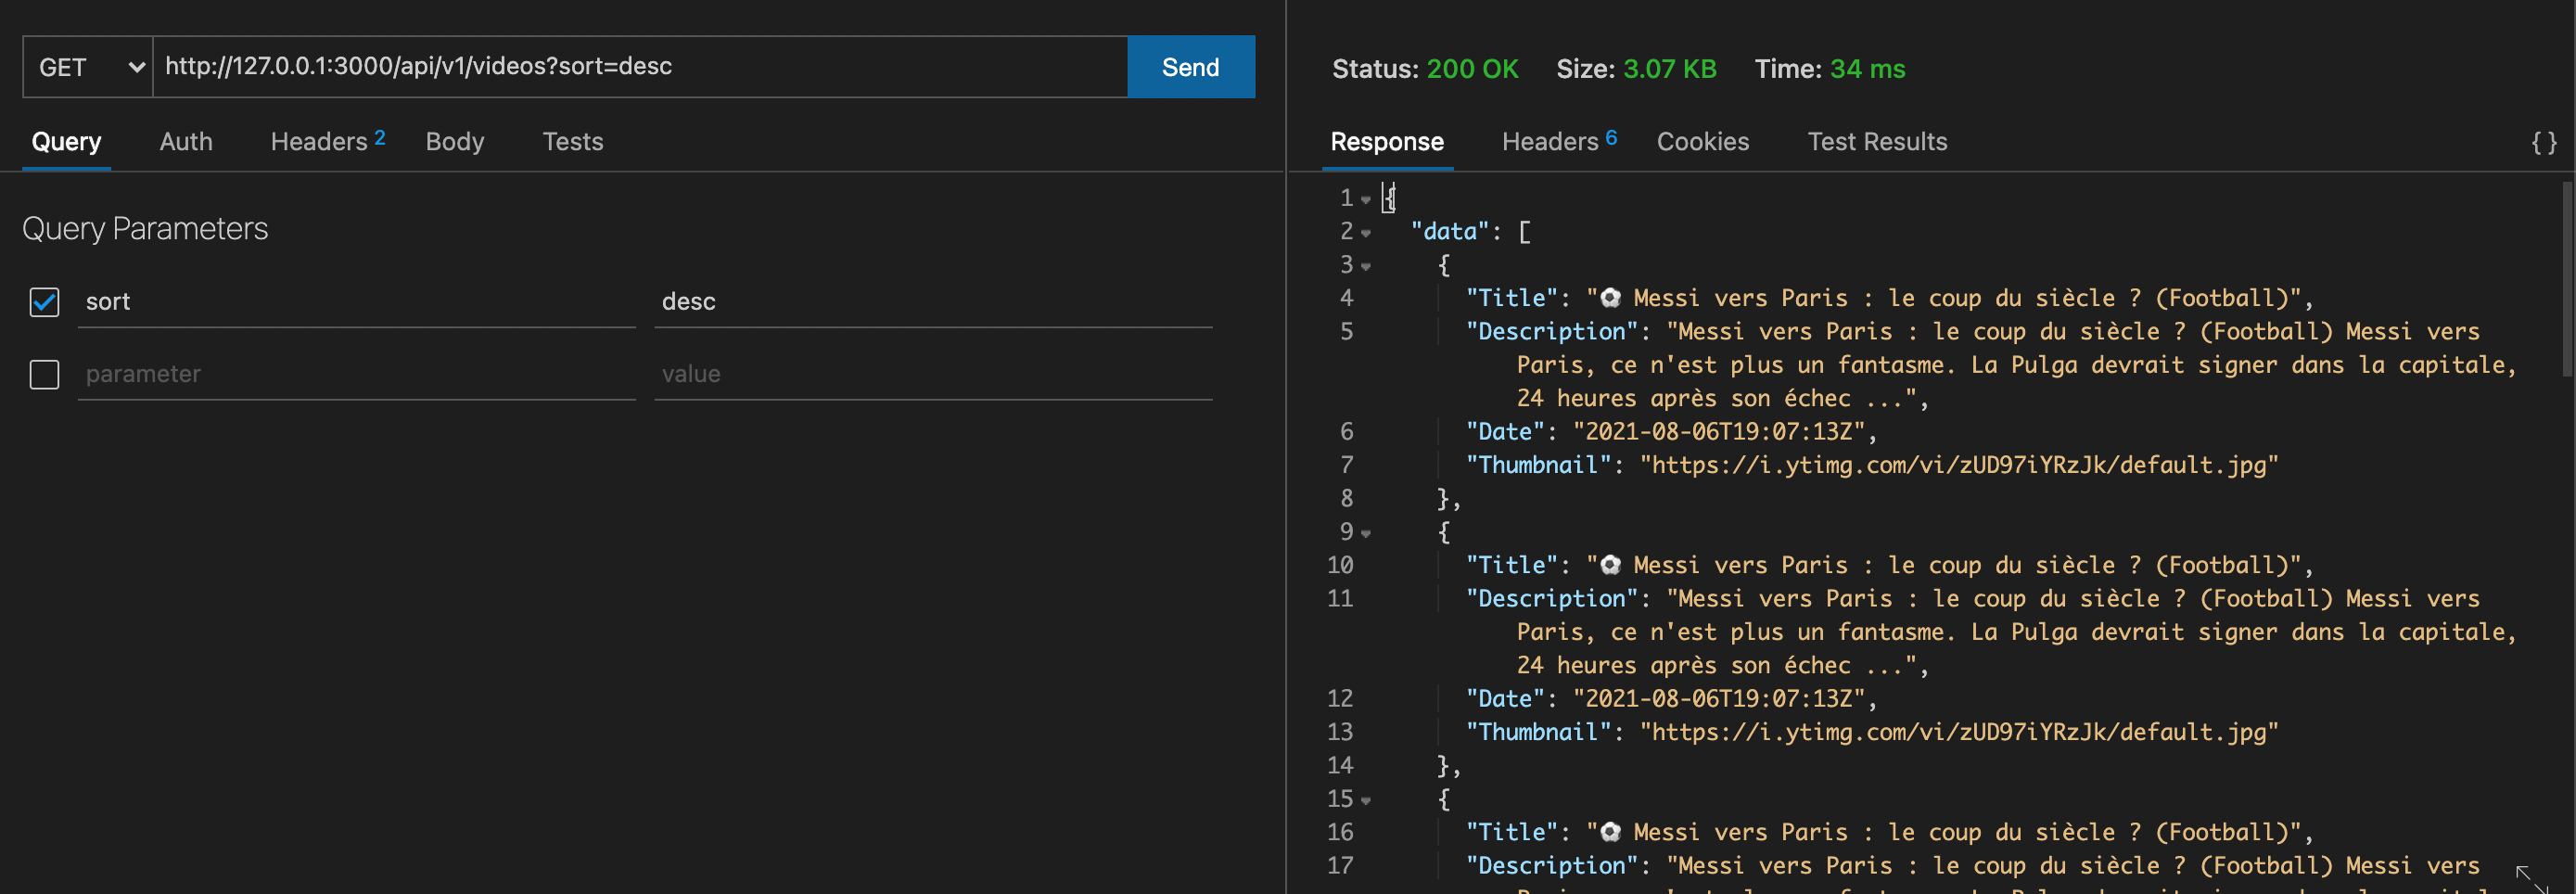This screenshot has height=894, width=2576.
Task: Click the Thumbnail URL on line 7
Action: 1959,465
